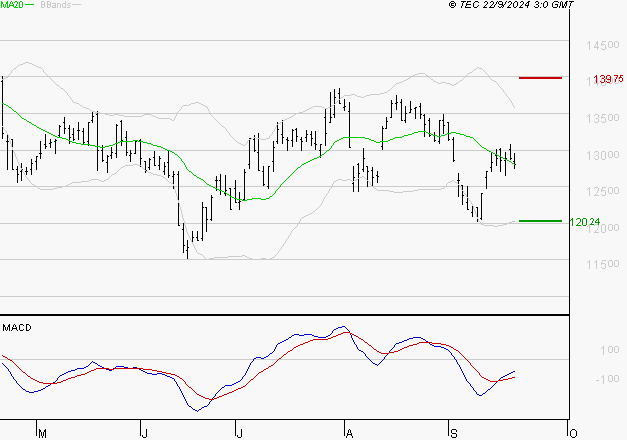
Task: Click the 13000 price axis label
Action: pos(603,155)
